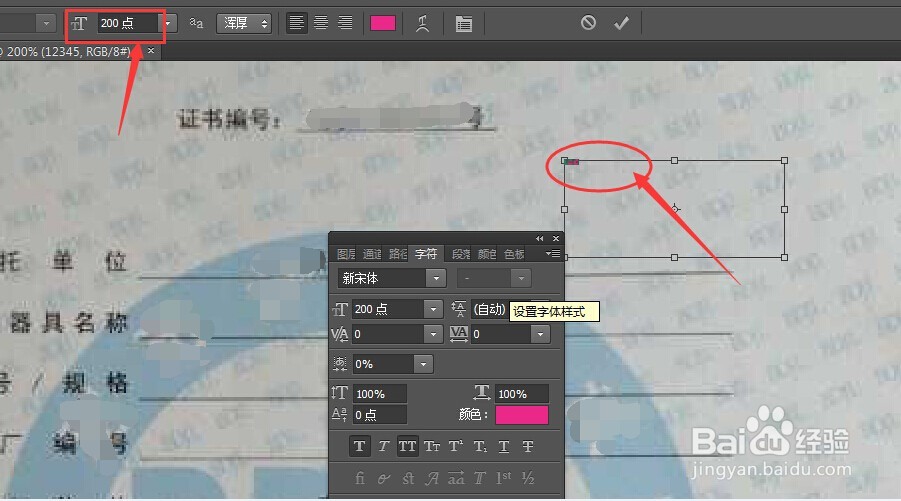Switch to the 色板 panel tab
The height and width of the screenshot is (501, 901).
coord(514,254)
